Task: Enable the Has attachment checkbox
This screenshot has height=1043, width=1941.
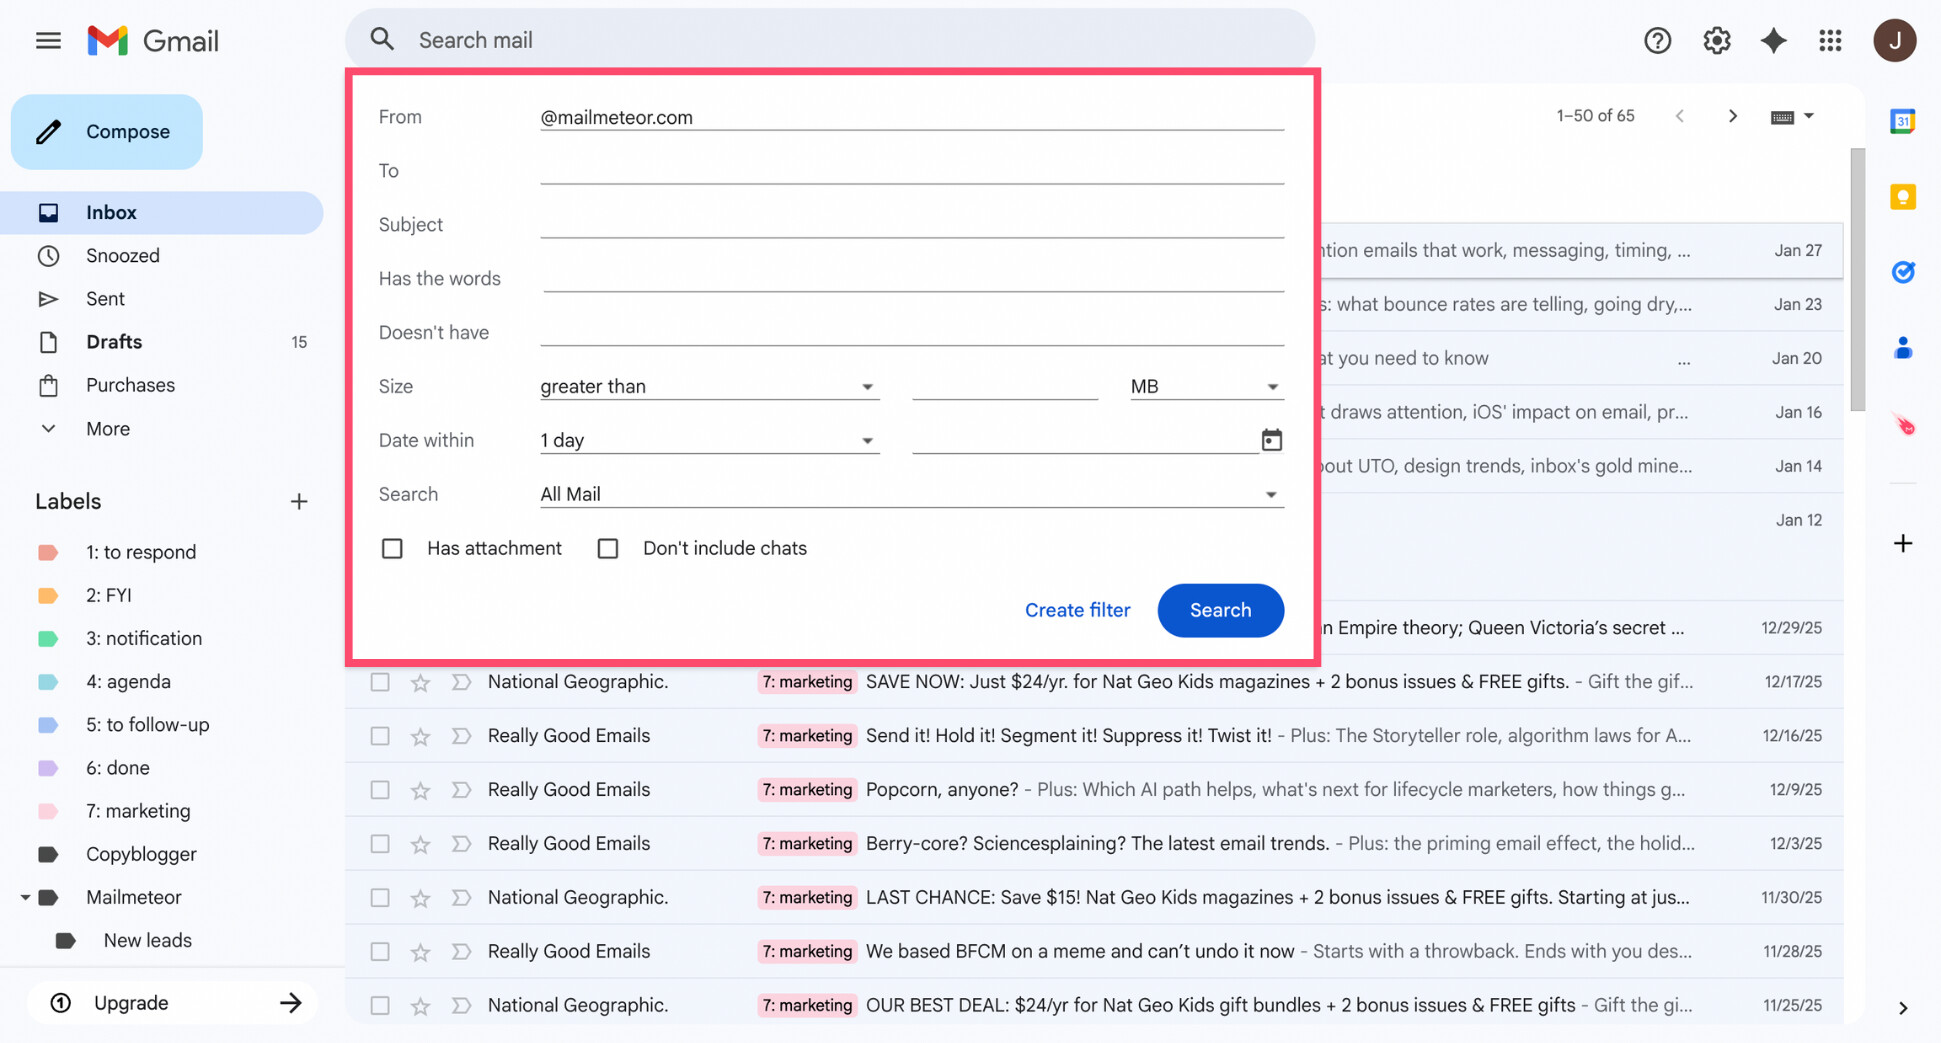Action: click(392, 548)
